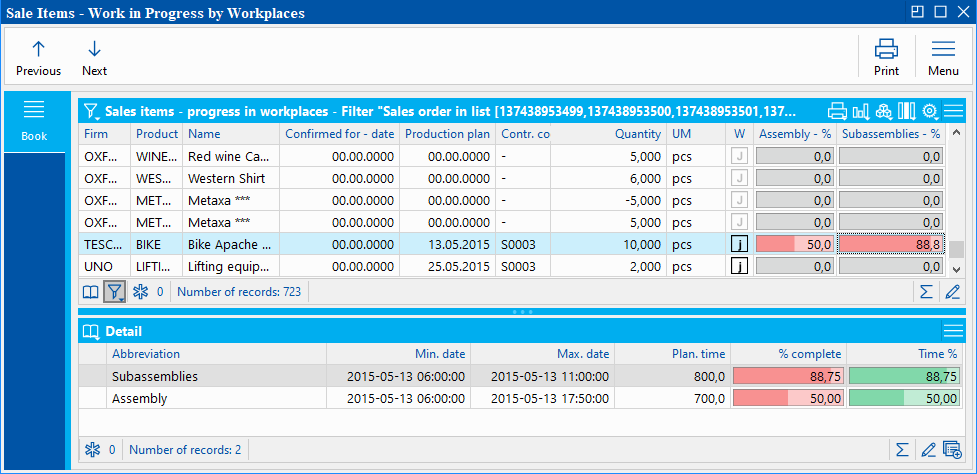The image size is (977, 474).
Task: Click the asterisk marks icon in upper status bar
Action: click(x=141, y=292)
